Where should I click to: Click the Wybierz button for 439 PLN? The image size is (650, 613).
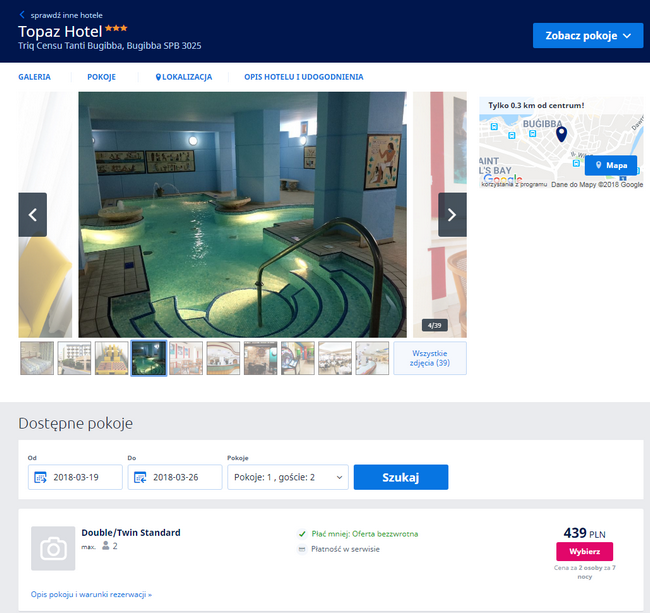pos(585,551)
